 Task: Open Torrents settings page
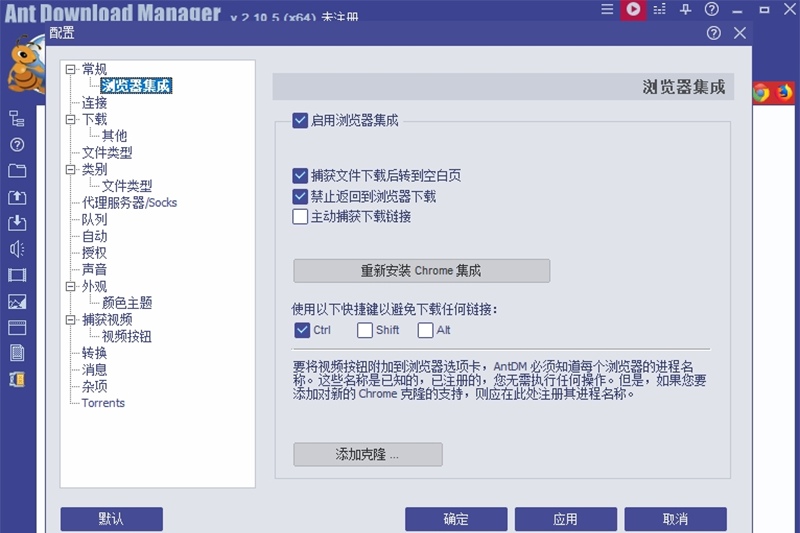click(103, 403)
